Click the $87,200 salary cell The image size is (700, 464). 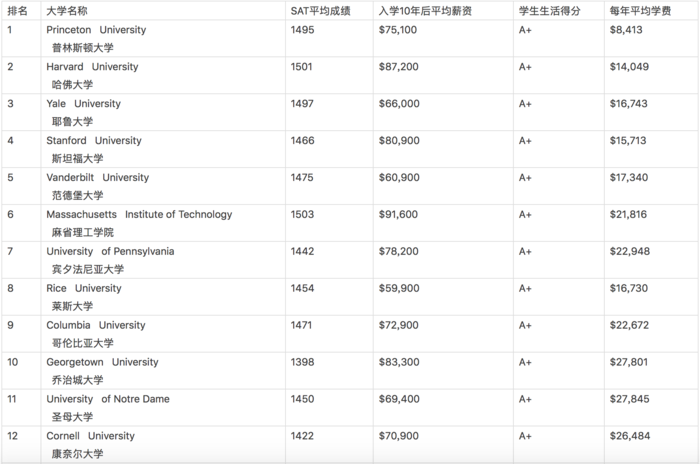tap(399, 67)
